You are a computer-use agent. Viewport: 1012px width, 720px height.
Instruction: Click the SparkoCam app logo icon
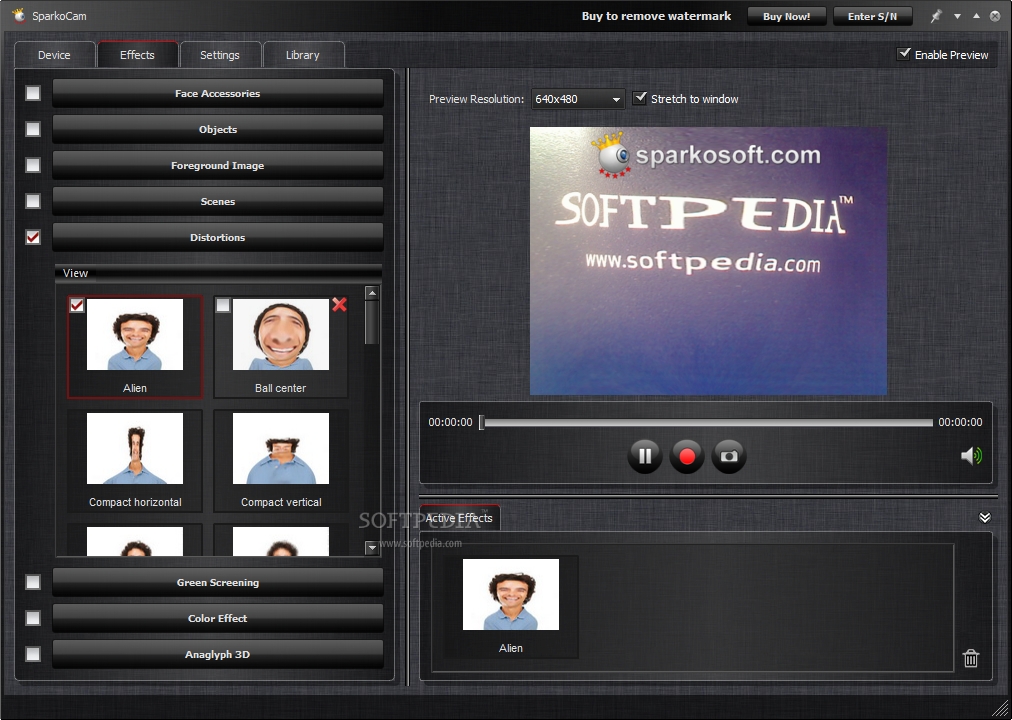19,15
